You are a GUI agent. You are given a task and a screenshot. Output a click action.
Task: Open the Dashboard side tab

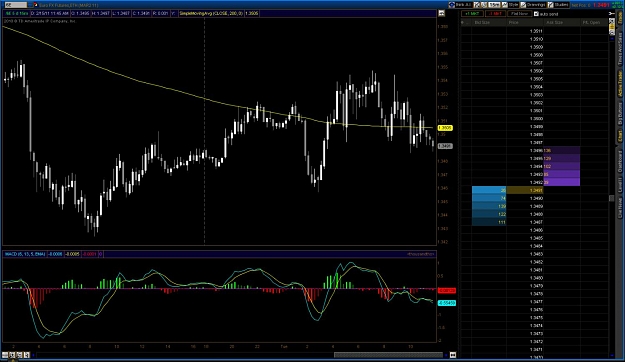[x=620, y=161]
